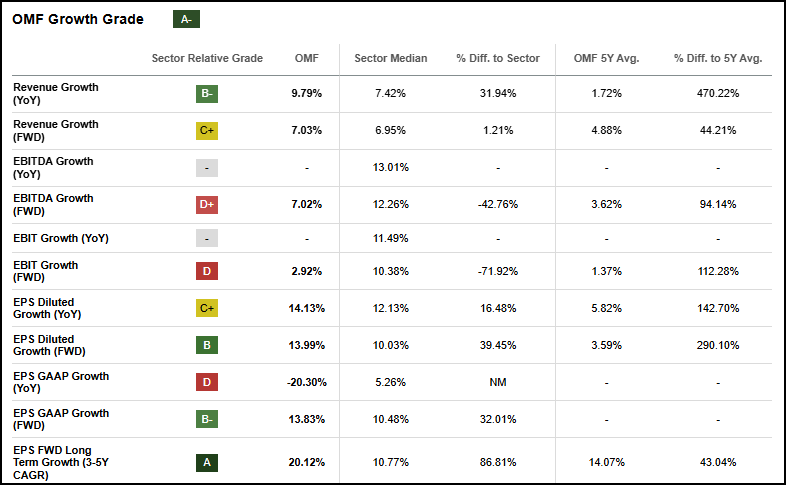The image size is (786, 485).
Task: Click the B- badge for EPS GAAP Growth (FWD)
Action: tap(207, 420)
